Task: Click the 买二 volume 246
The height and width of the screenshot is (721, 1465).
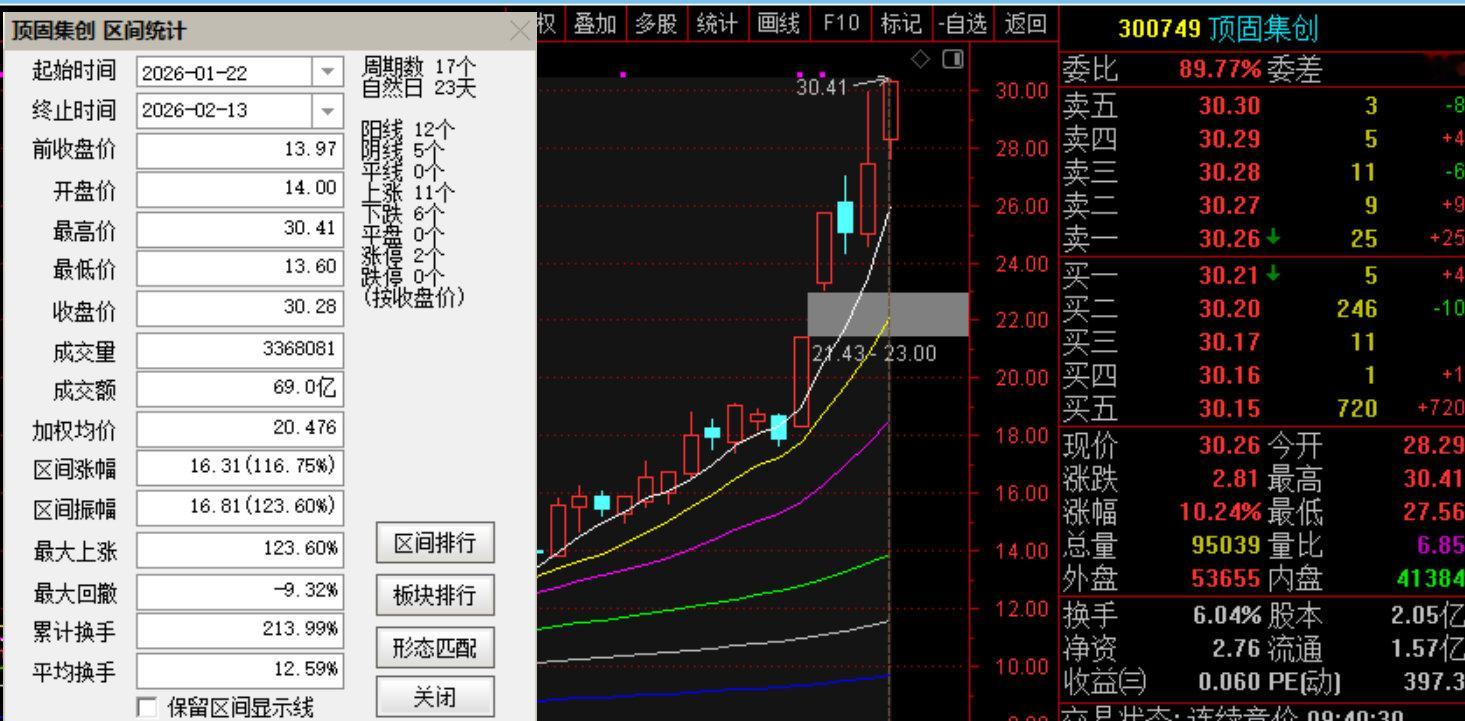Action: pyautogui.click(x=1357, y=308)
